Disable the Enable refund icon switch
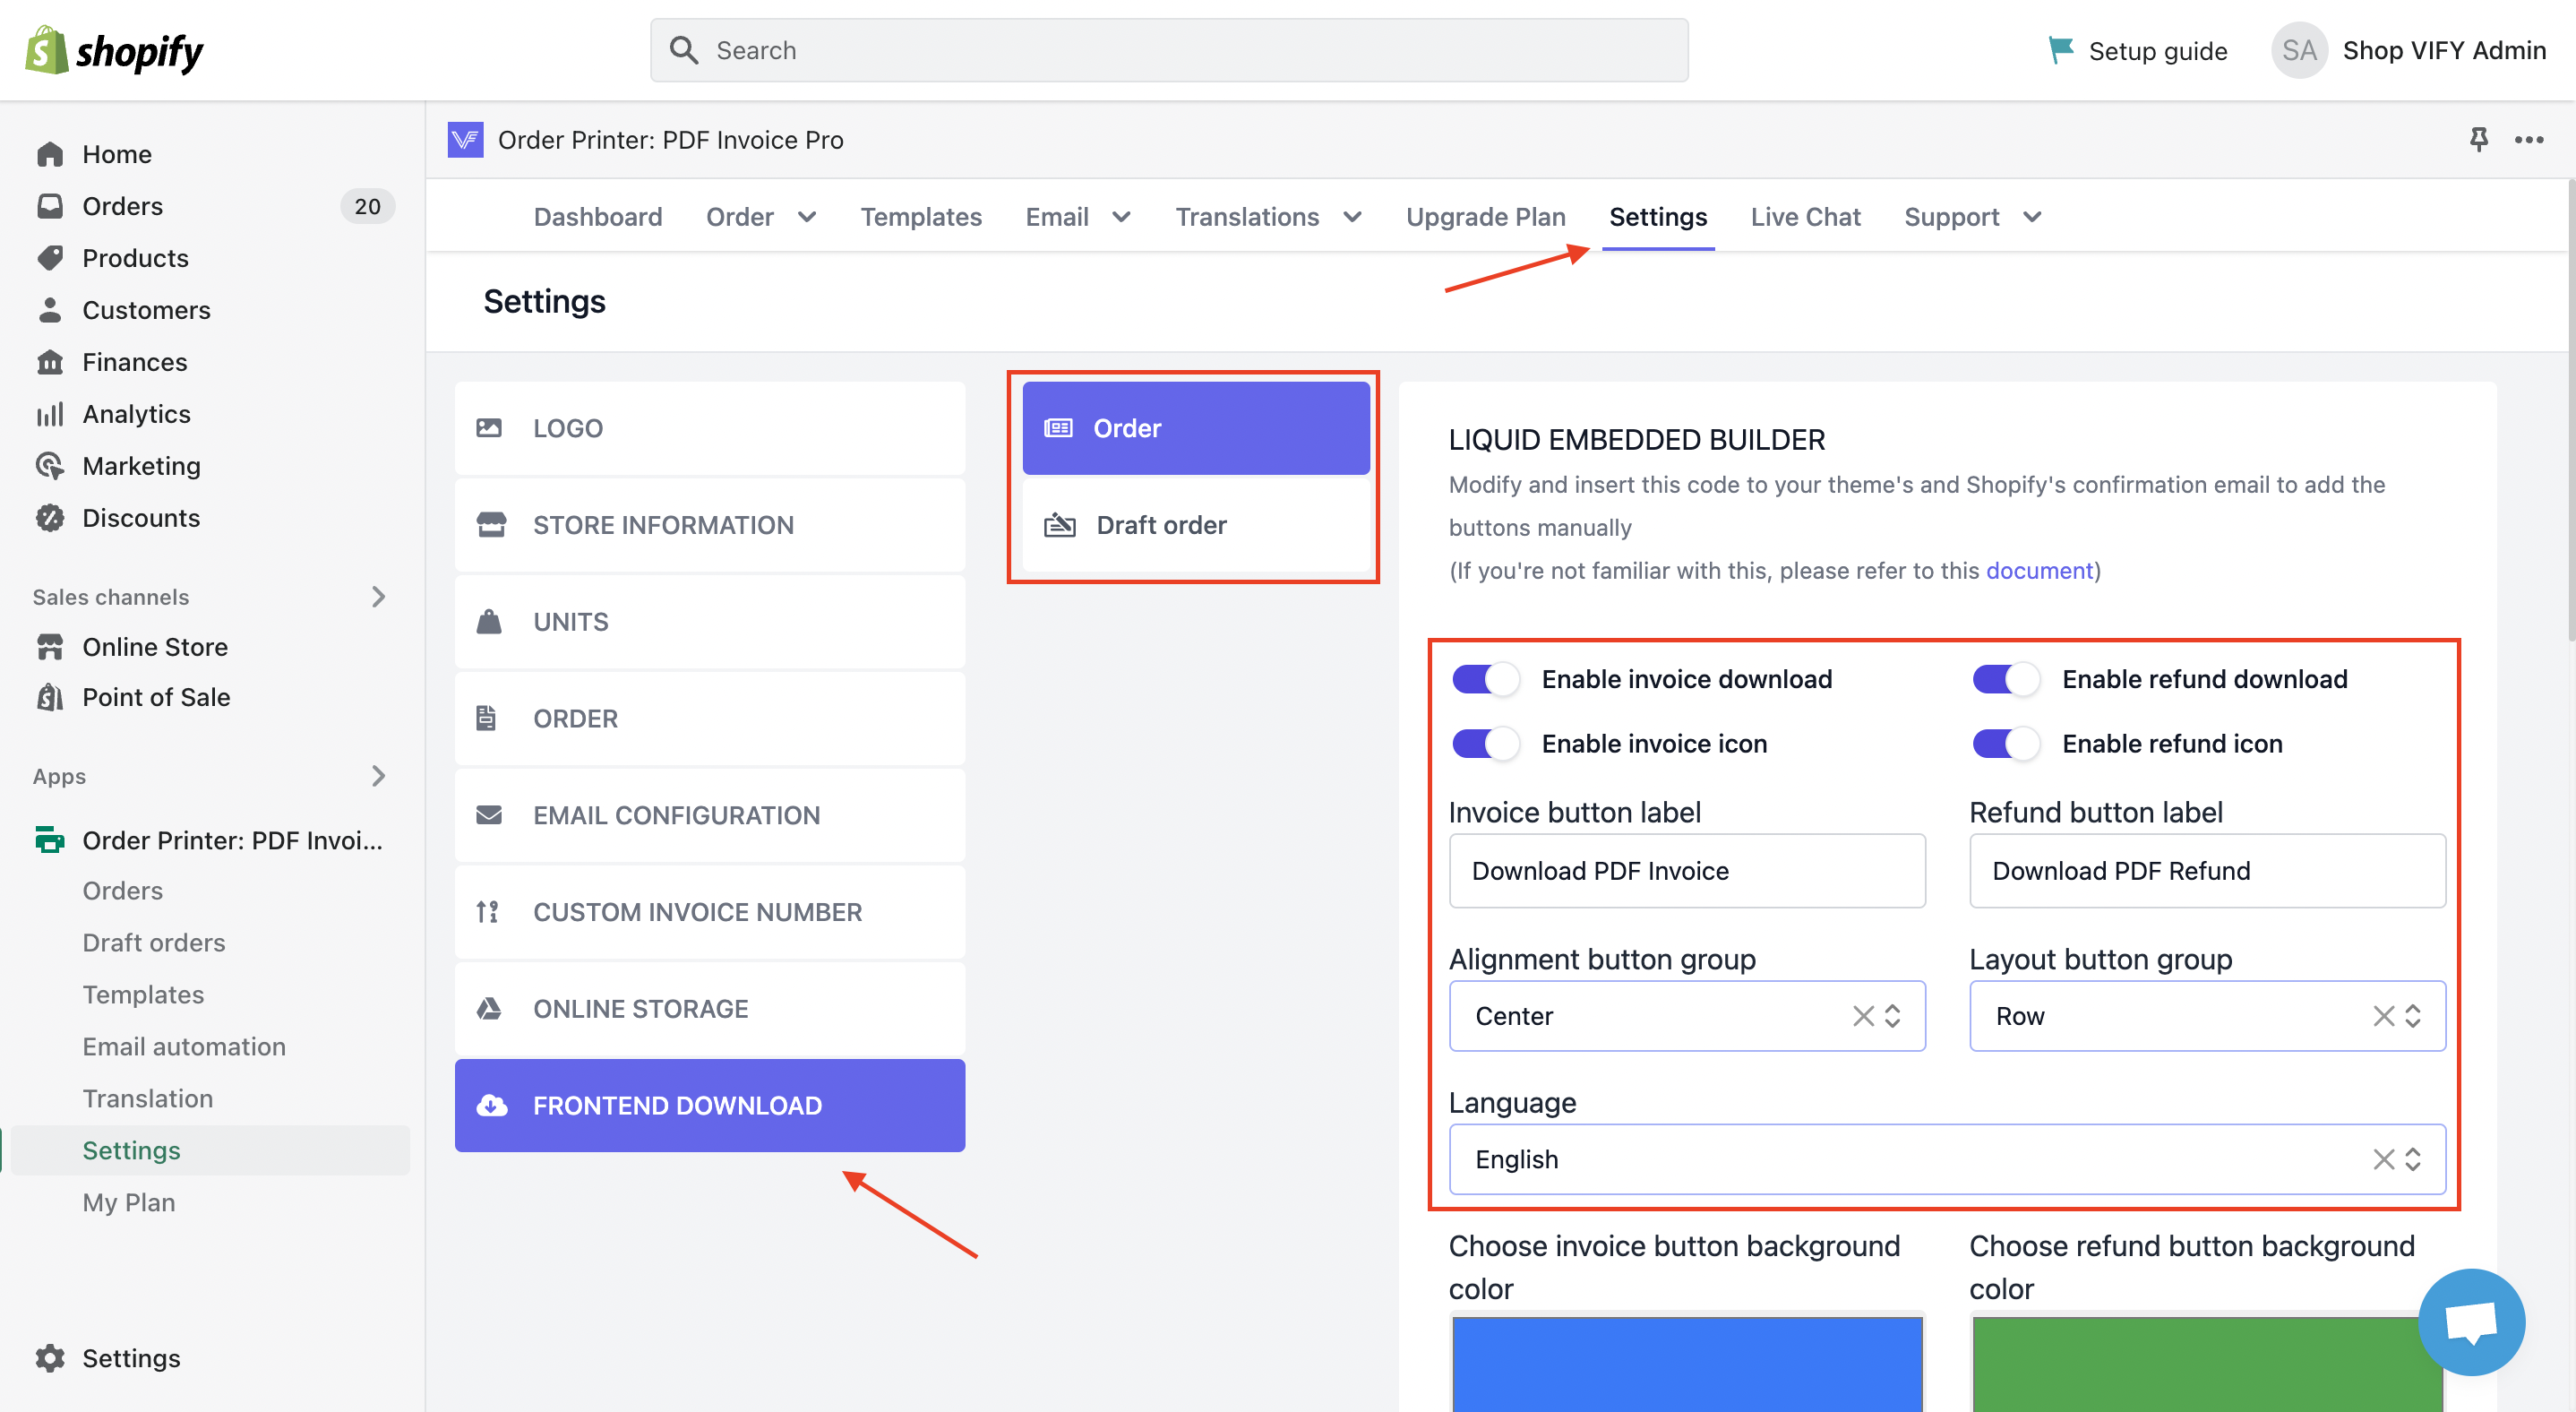 pyautogui.click(x=2005, y=744)
